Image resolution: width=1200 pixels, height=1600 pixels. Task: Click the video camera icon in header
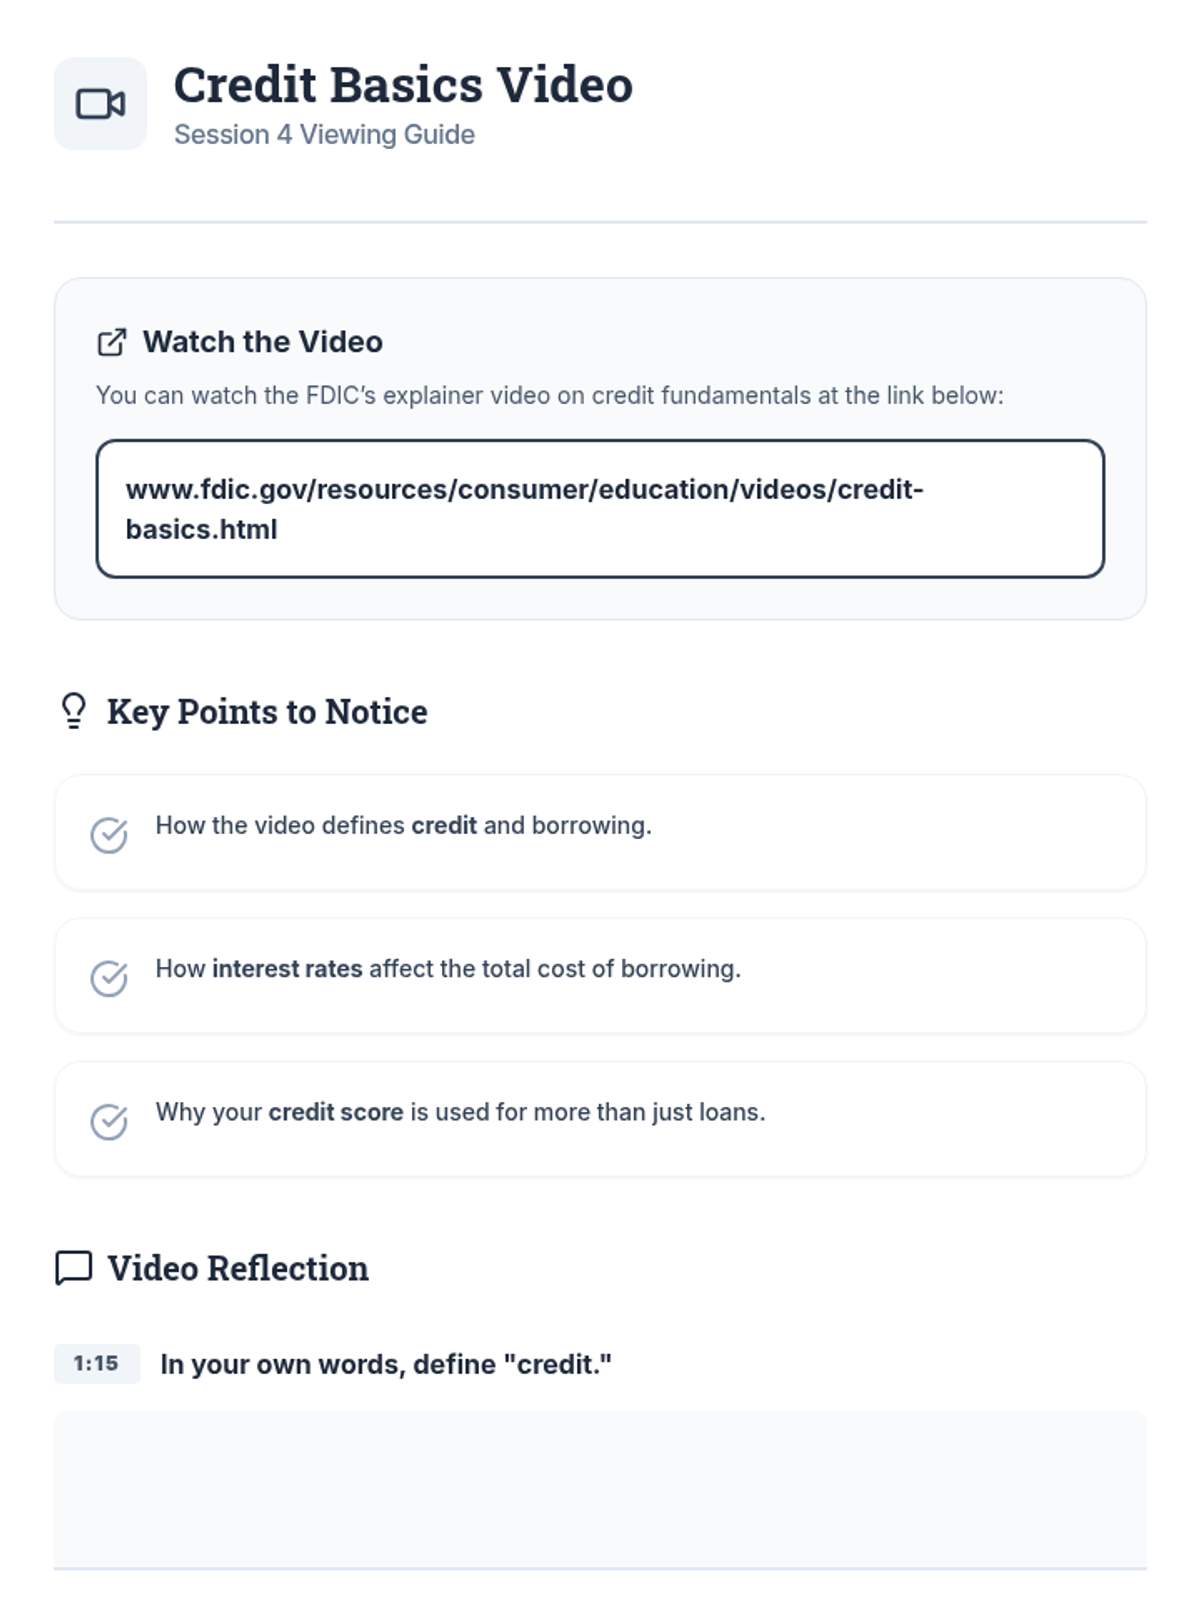[100, 104]
